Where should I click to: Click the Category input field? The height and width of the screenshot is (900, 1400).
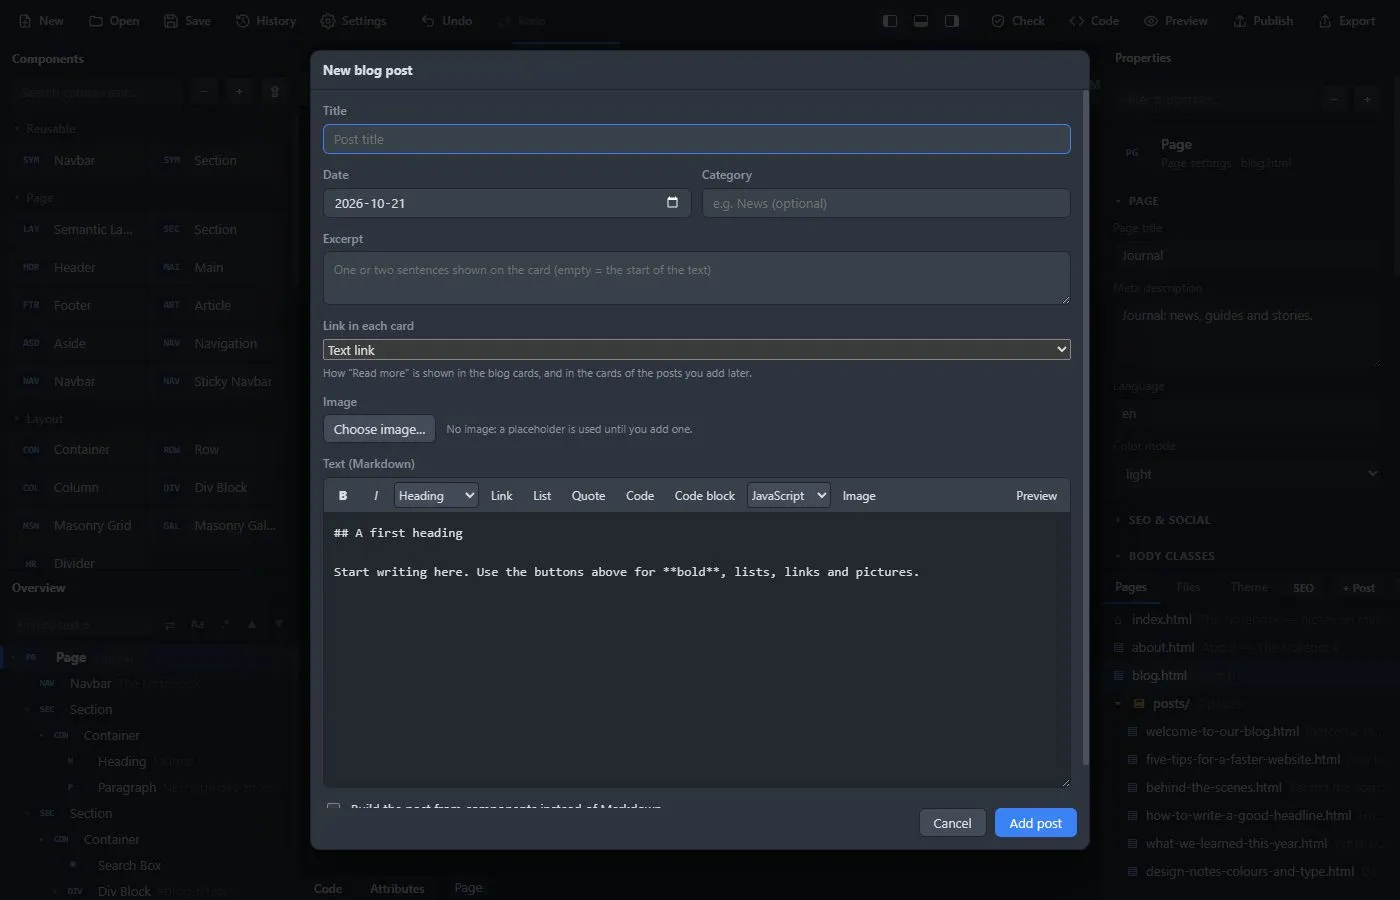pyautogui.click(x=886, y=203)
